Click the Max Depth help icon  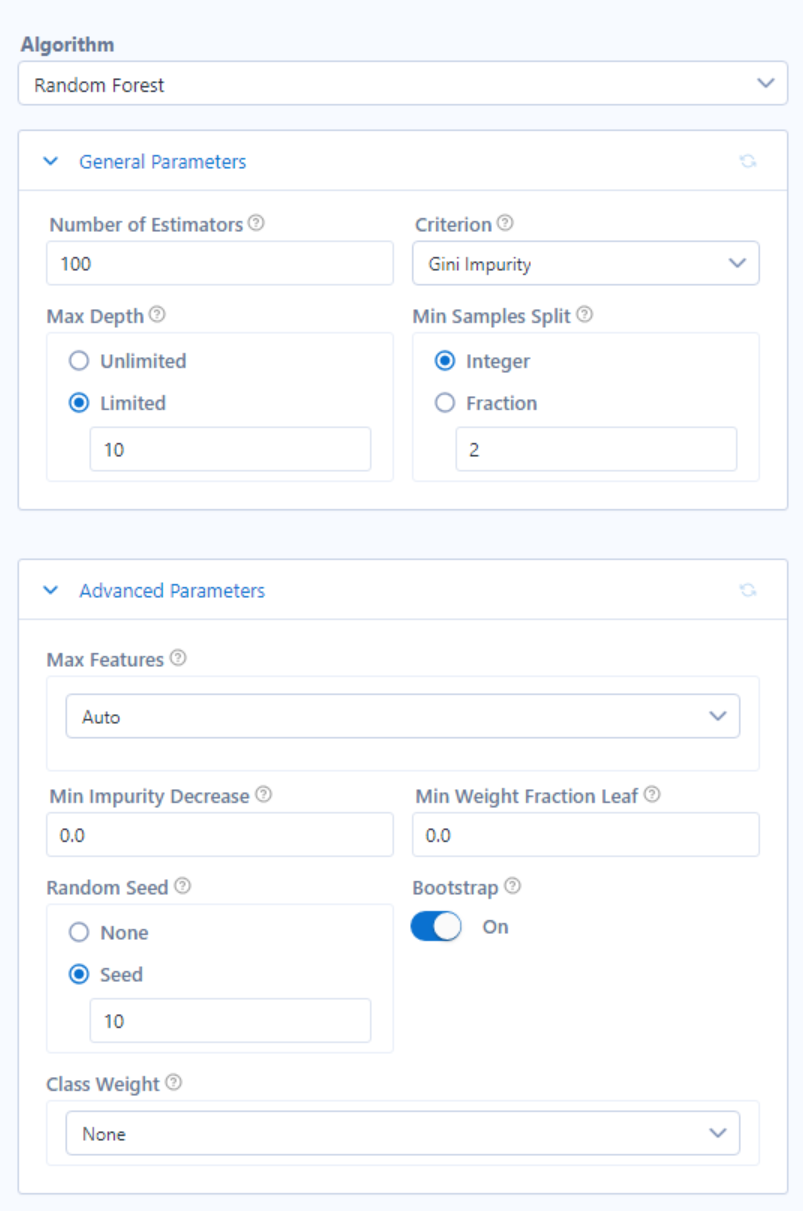(x=157, y=314)
